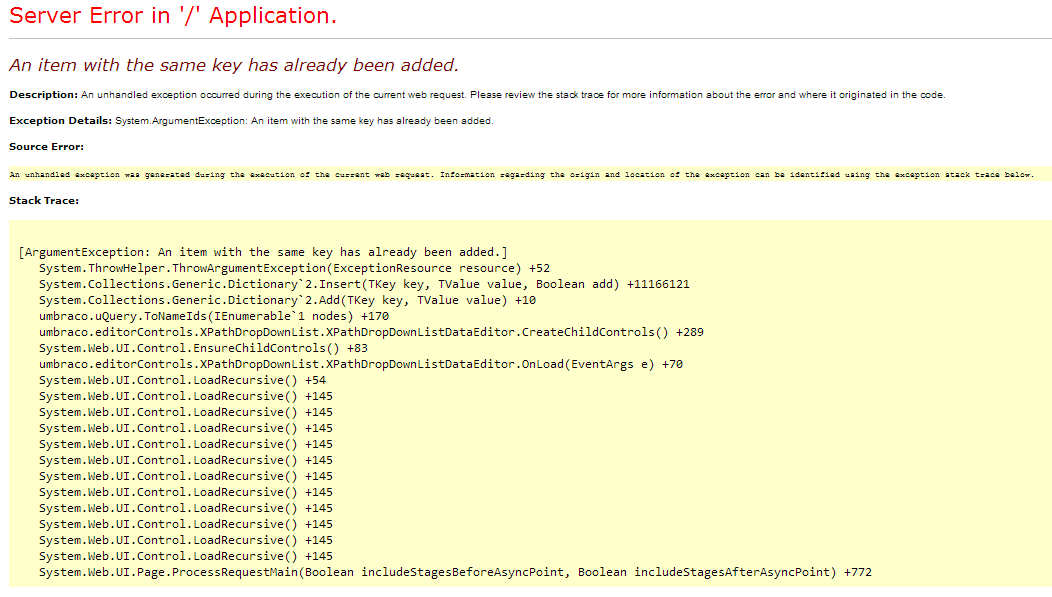Click the bracketed ArgumentException line in stack trace
The width and height of the screenshot is (1052, 597).
coord(263,252)
